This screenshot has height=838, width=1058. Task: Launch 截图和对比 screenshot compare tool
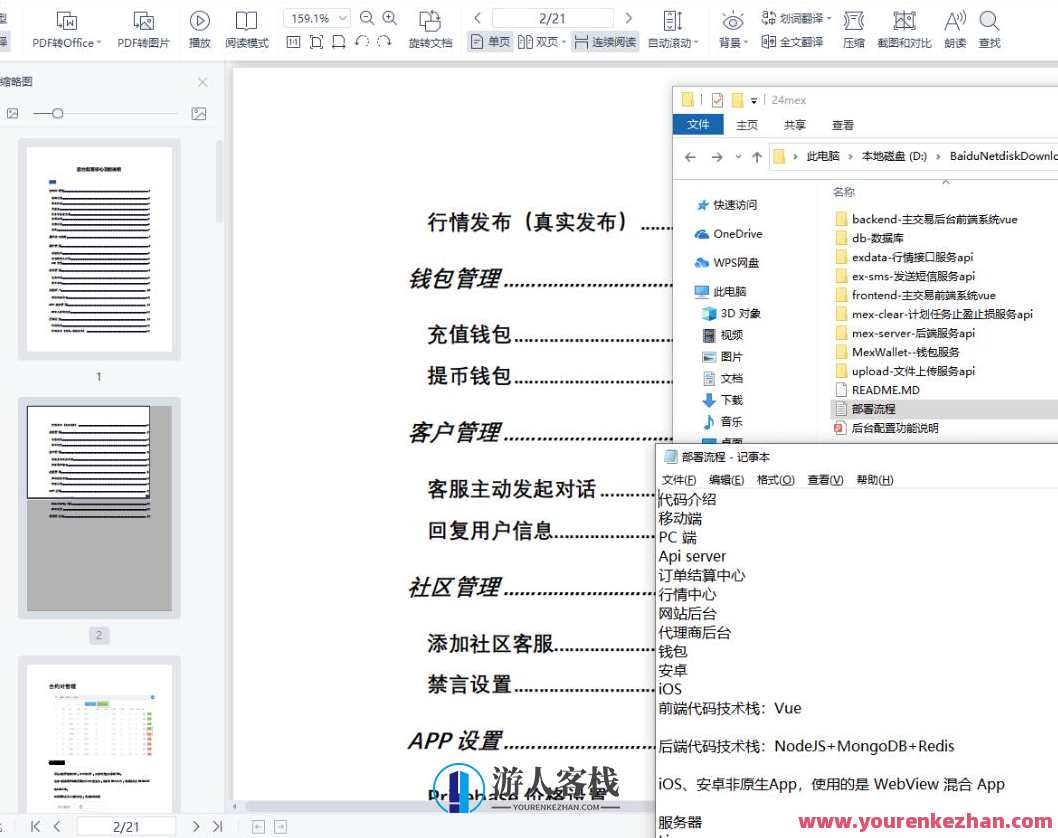coord(904,30)
